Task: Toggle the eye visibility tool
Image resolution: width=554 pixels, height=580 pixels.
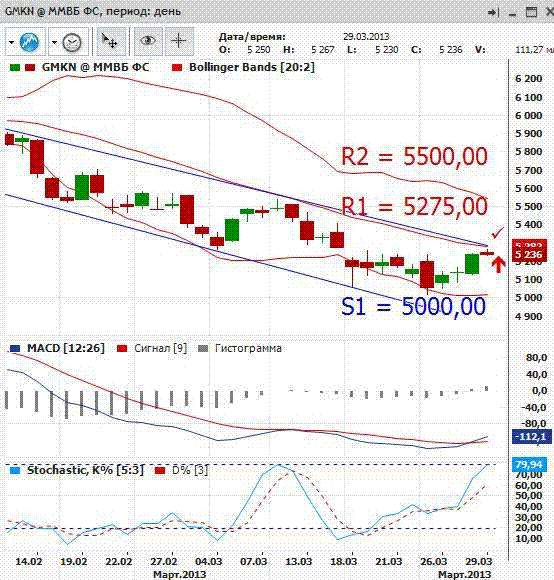Action: tap(148, 41)
